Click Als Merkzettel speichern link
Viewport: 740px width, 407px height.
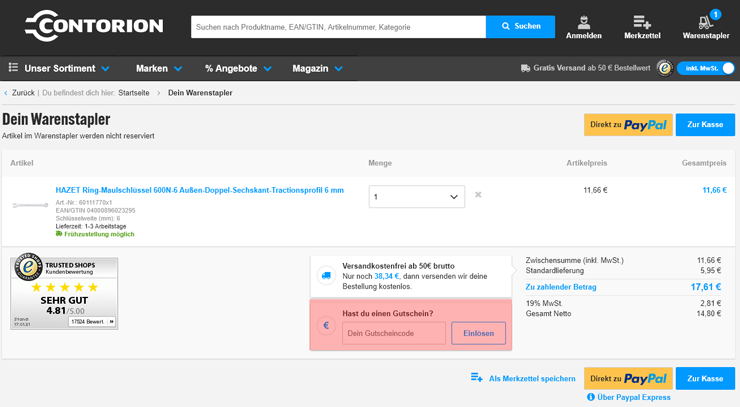(532, 379)
